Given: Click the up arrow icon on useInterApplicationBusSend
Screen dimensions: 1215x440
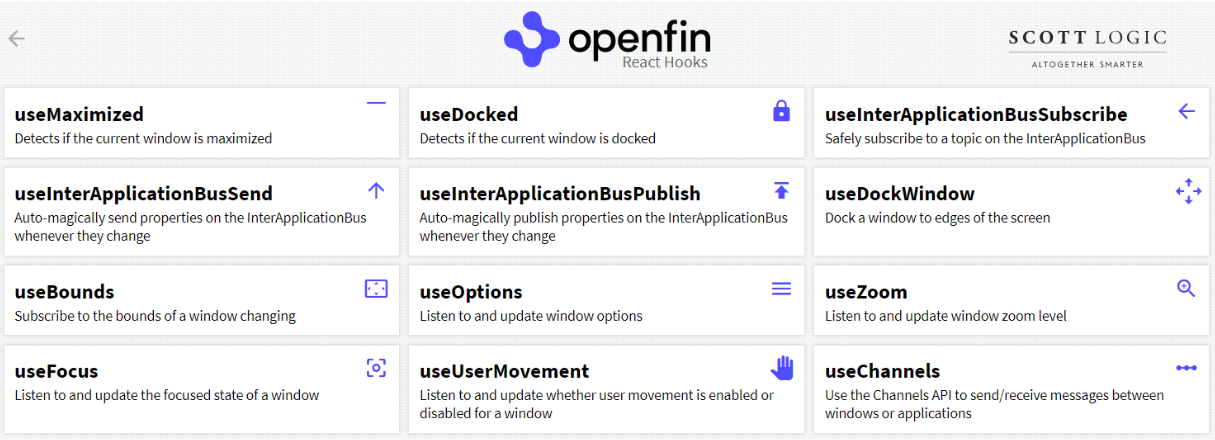Looking at the screenshot, I should [x=376, y=190].
